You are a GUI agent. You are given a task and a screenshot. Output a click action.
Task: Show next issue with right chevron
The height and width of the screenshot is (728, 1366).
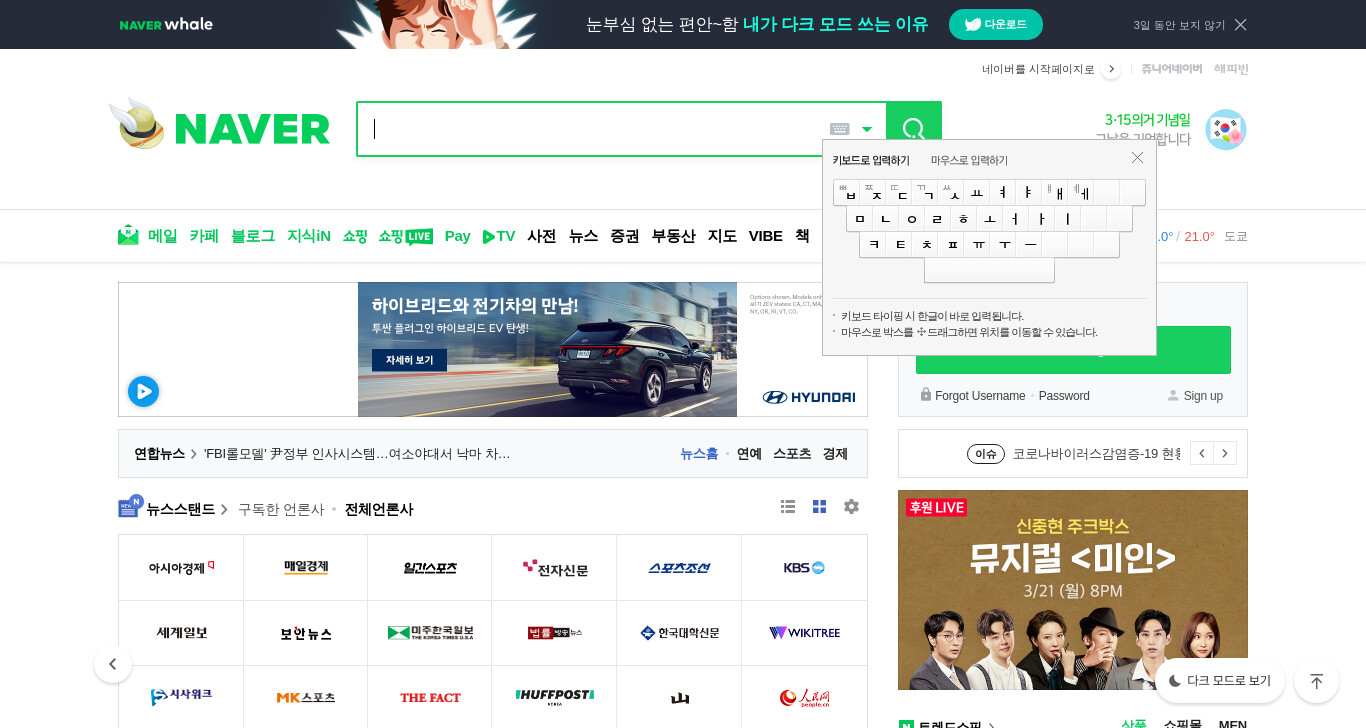[x=1225, y=453]
